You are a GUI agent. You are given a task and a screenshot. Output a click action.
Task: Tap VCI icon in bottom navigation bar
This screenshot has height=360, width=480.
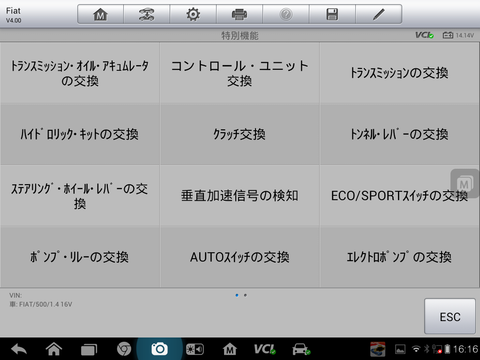pyautogui.click(x=265, y=349)
